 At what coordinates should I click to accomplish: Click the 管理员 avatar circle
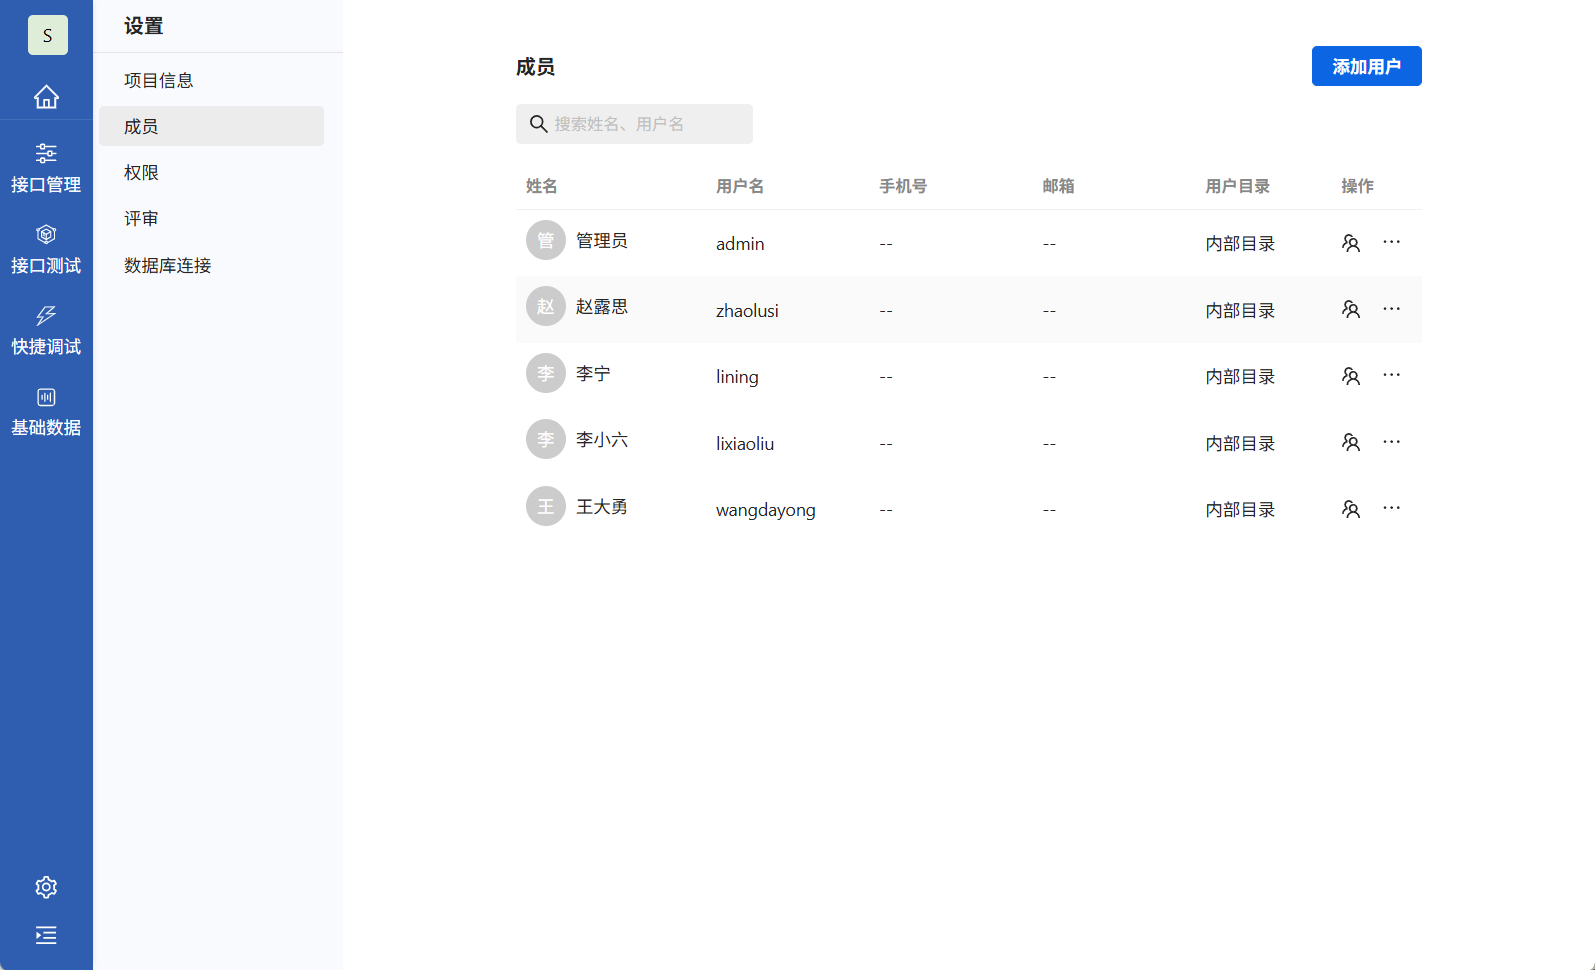546,240
